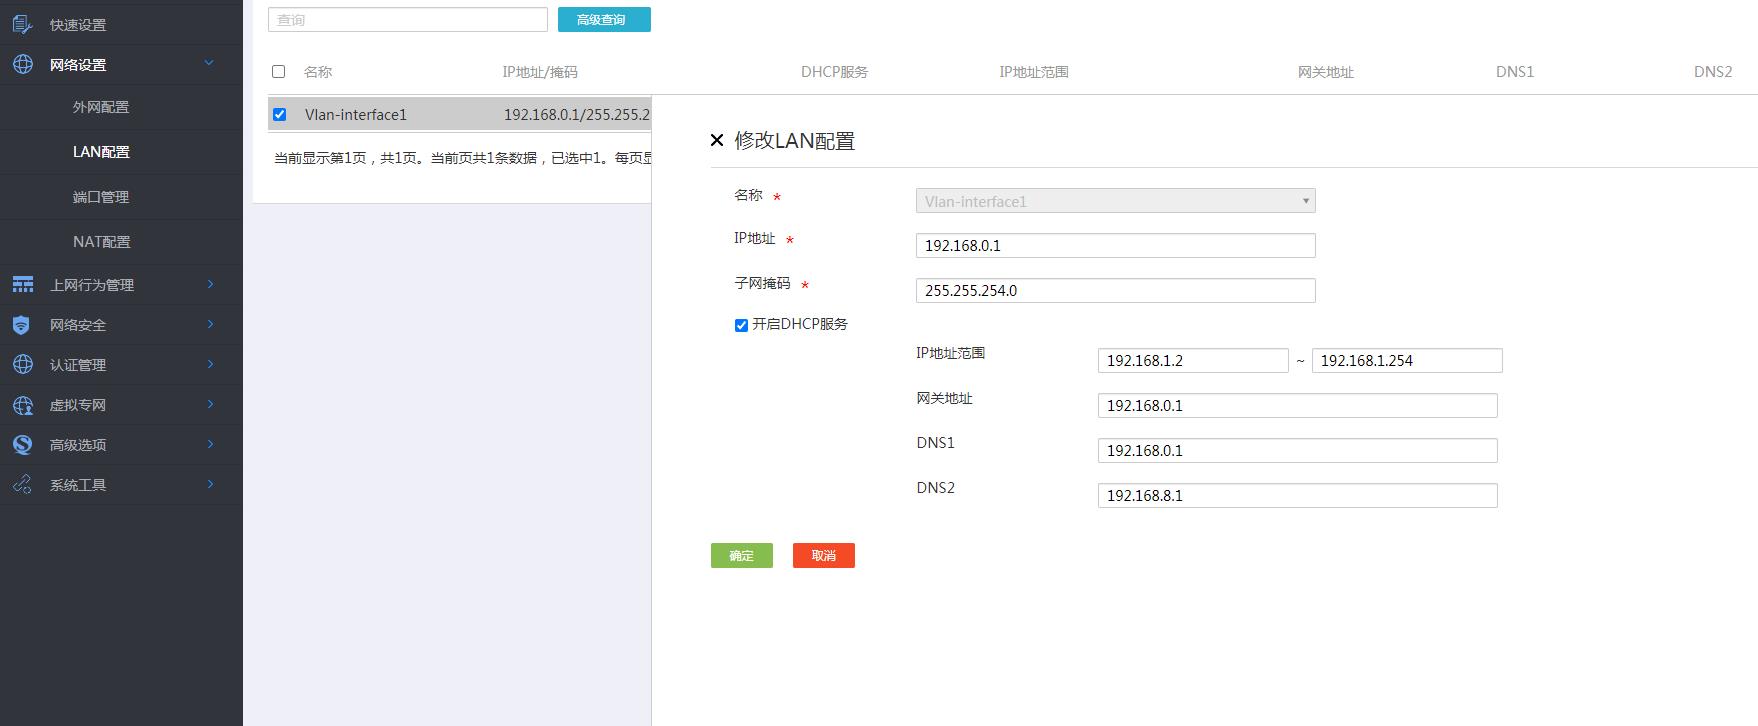Click the Quick Settings (快速设置) sidebar icon
This screenshot has height=726, width=1758.
(23, 24)
